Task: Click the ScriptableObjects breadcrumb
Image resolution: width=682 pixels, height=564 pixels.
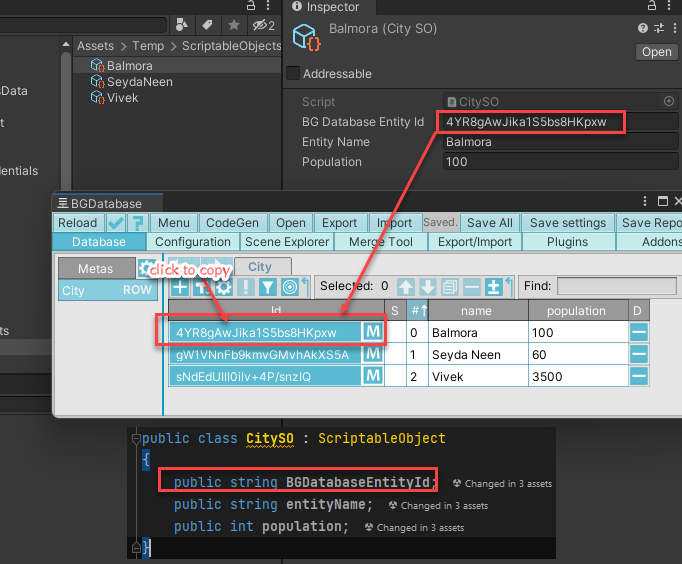Action: pos(231,46)
